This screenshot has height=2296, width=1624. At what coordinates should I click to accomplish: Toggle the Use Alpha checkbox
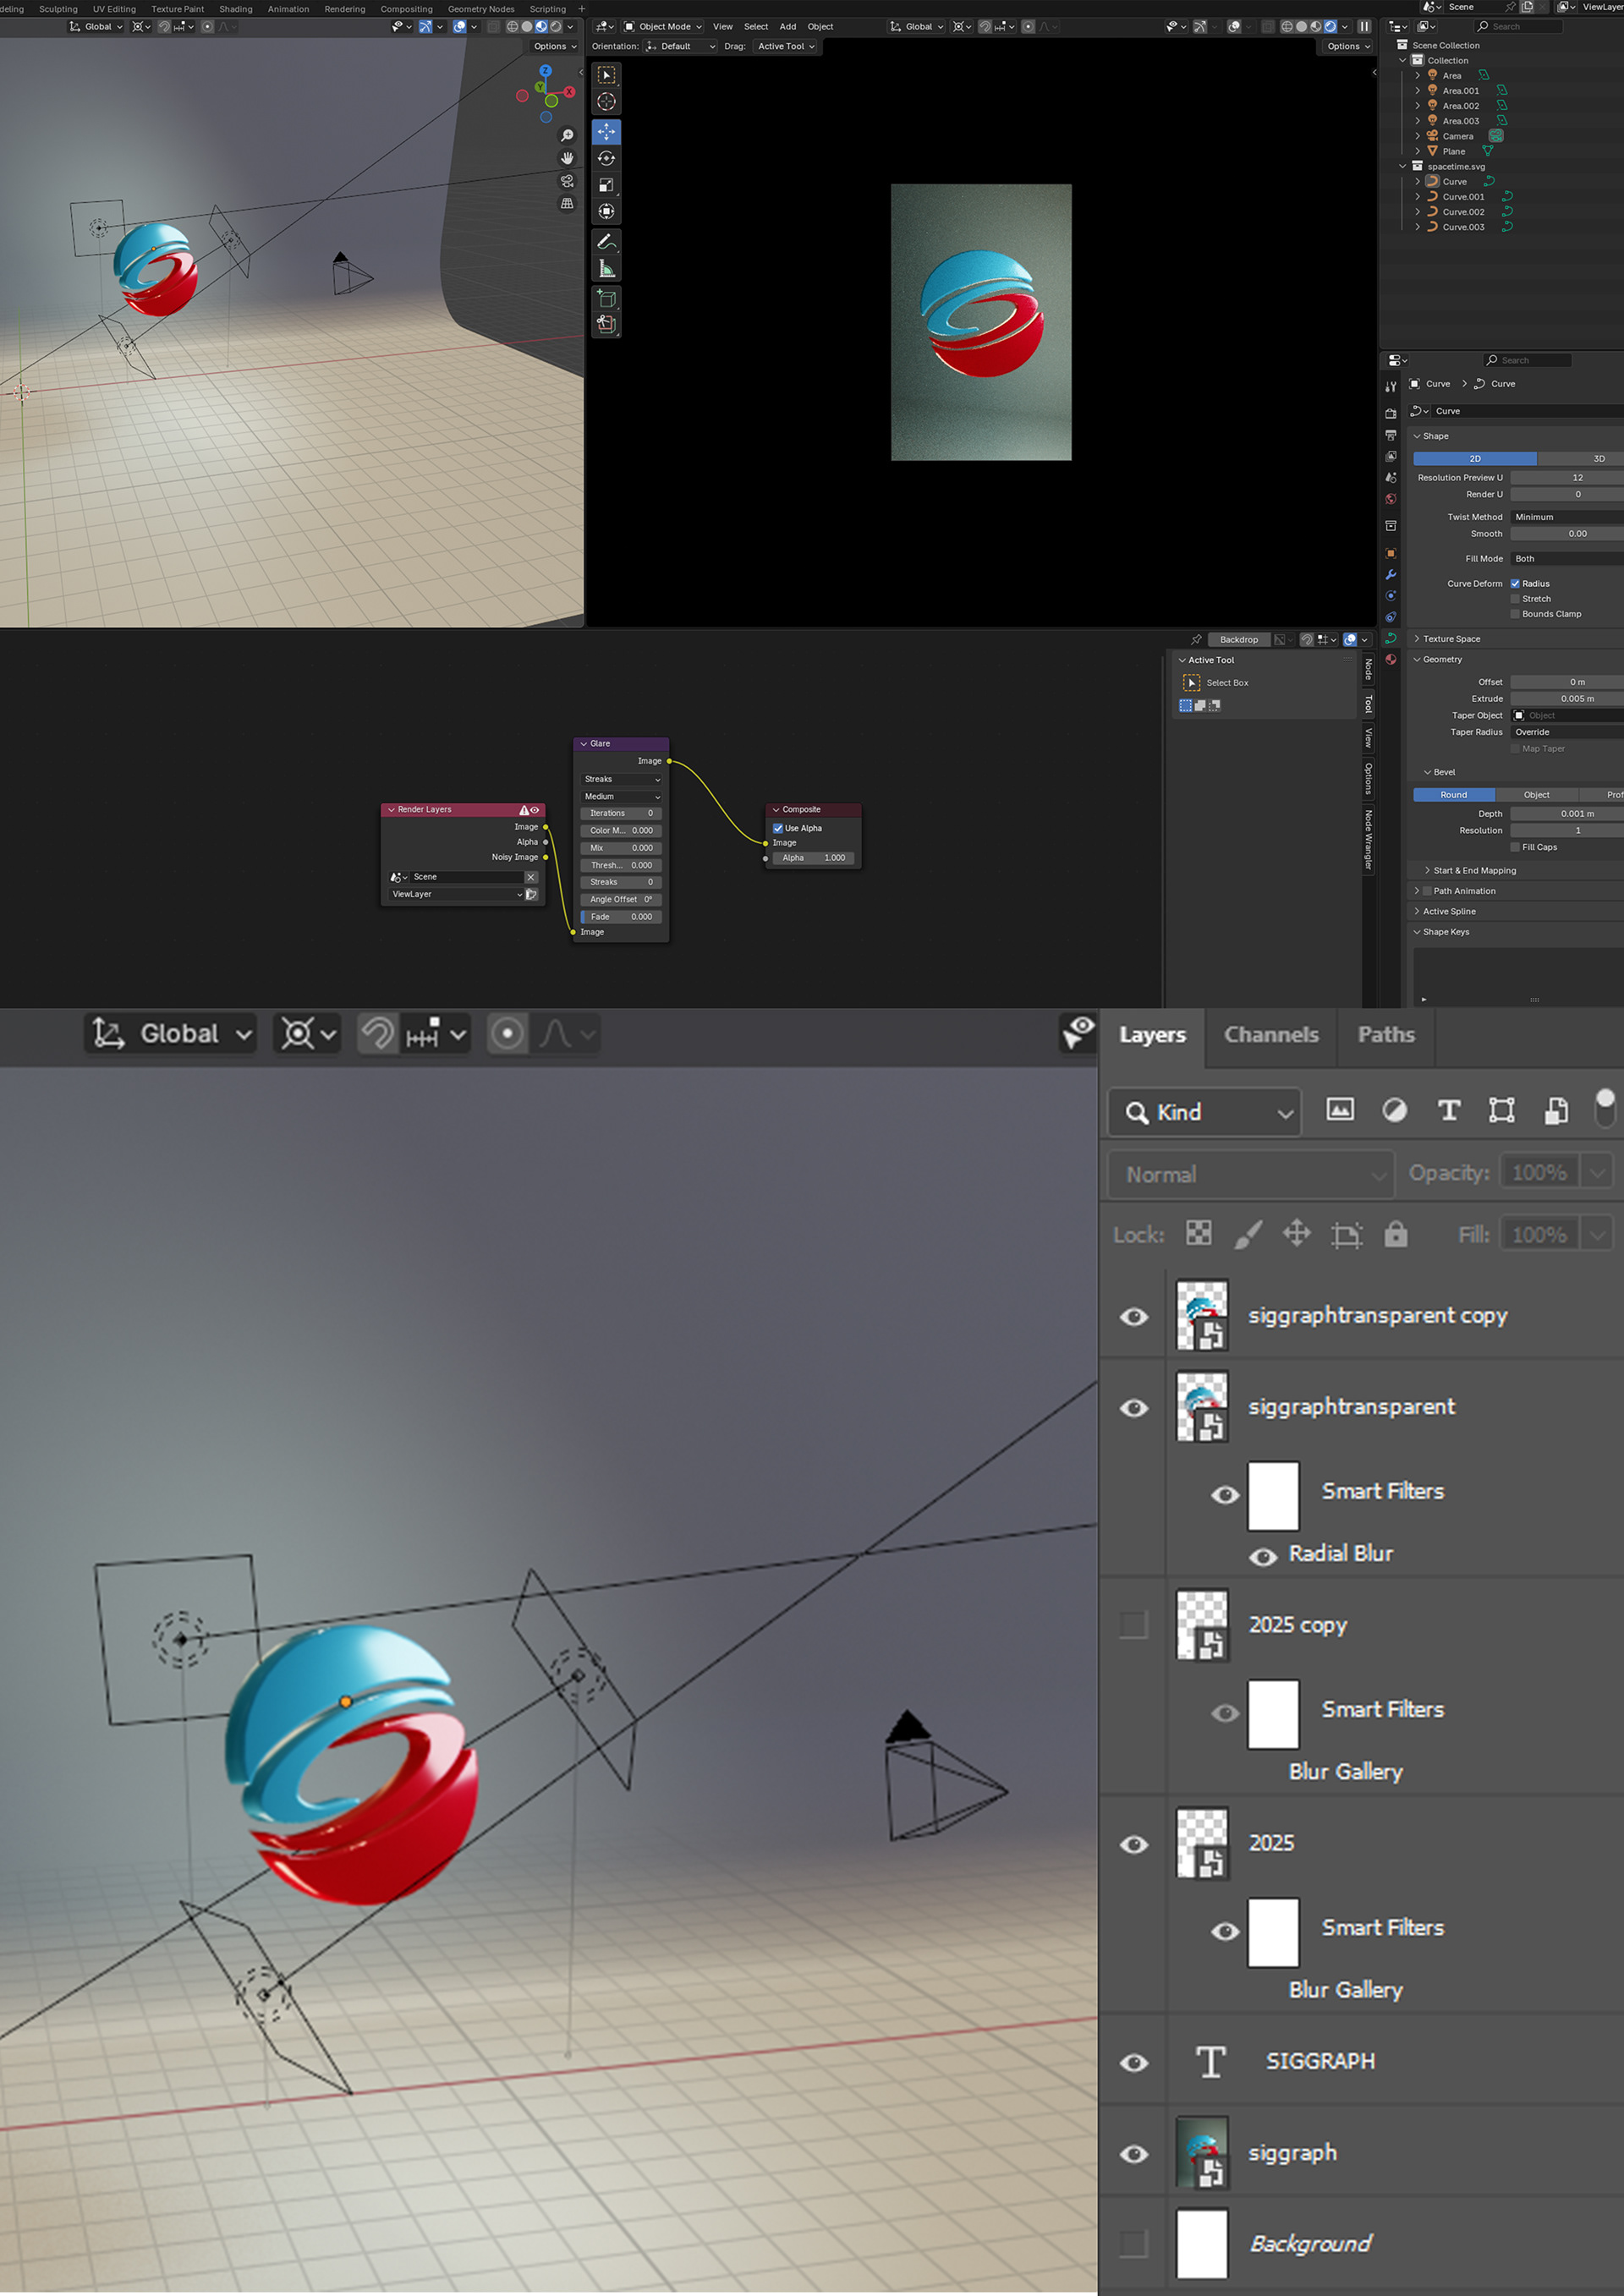pos(778,828)
